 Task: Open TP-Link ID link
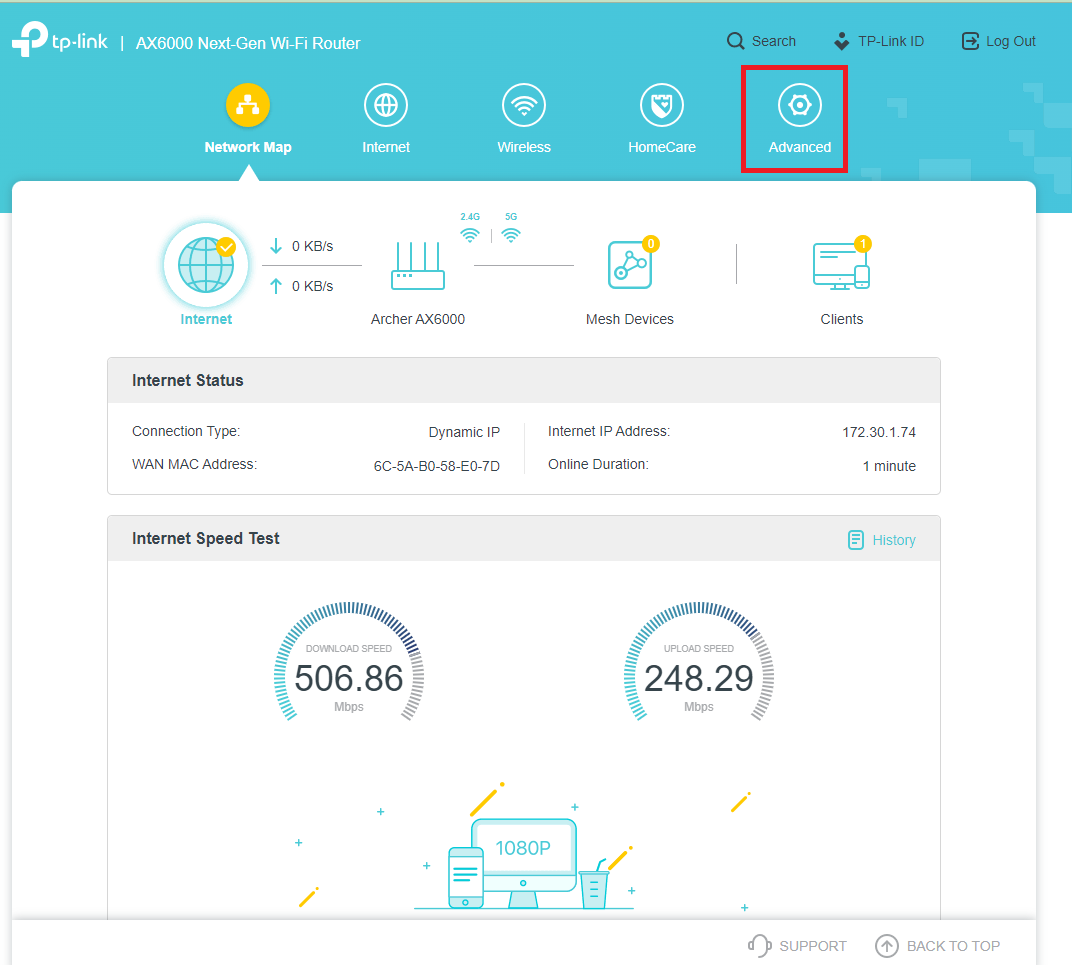tap(891, 41)
